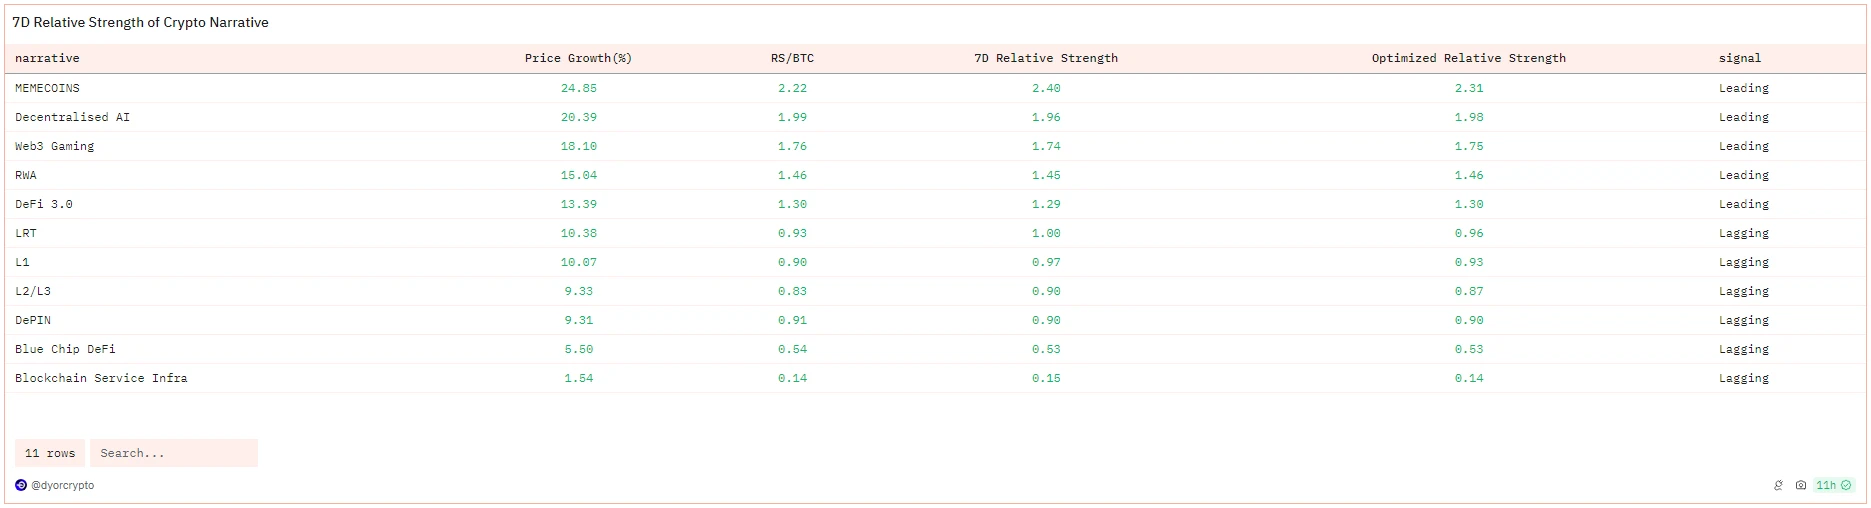
Task: Click RS/BTC value in L2/L3 row
Action: coord(792,291)
